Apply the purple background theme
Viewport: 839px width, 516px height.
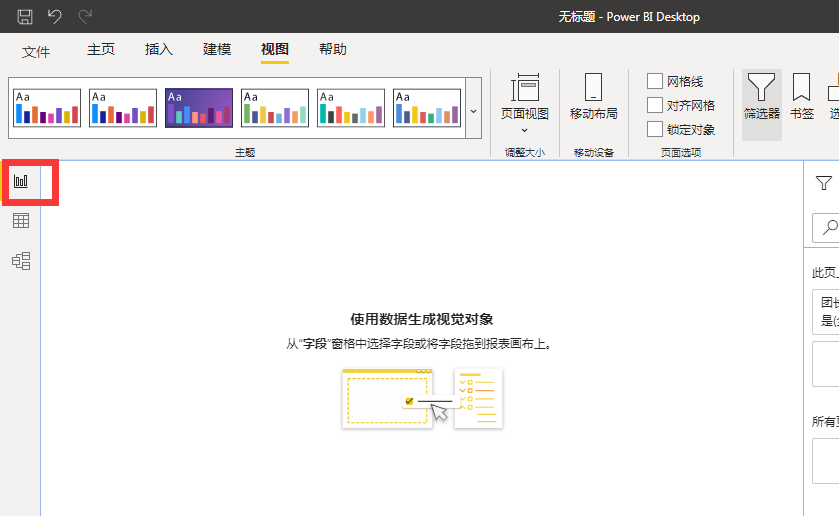point(199,108)
